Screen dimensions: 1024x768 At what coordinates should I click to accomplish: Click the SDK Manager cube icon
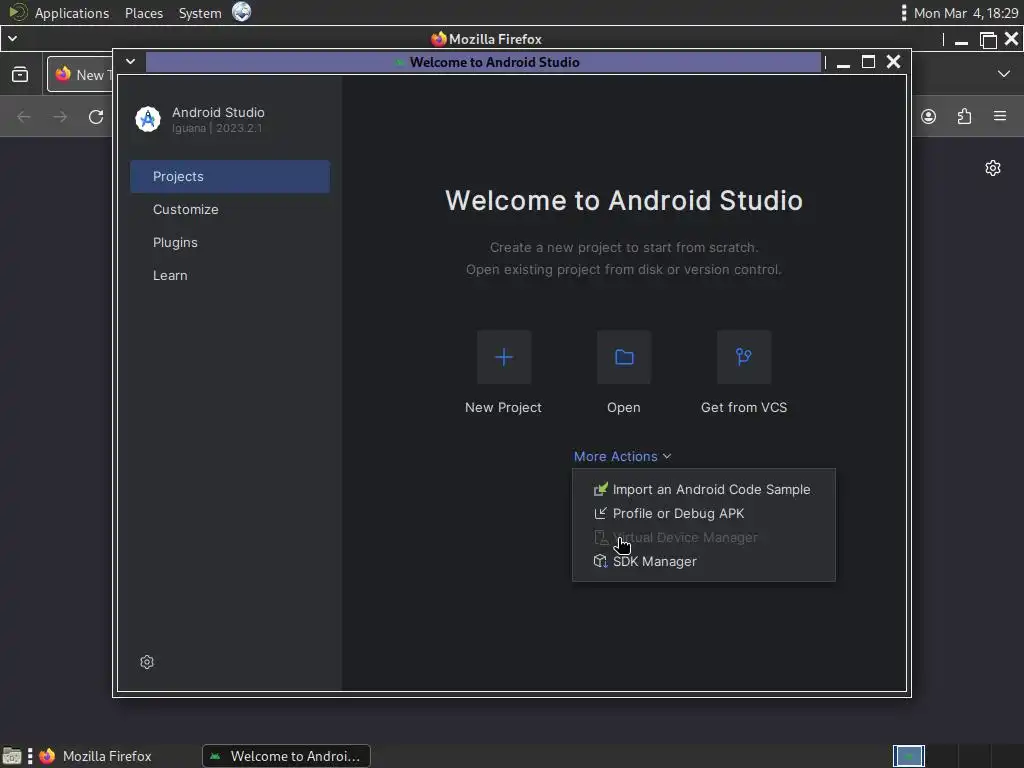coord(600,561)
